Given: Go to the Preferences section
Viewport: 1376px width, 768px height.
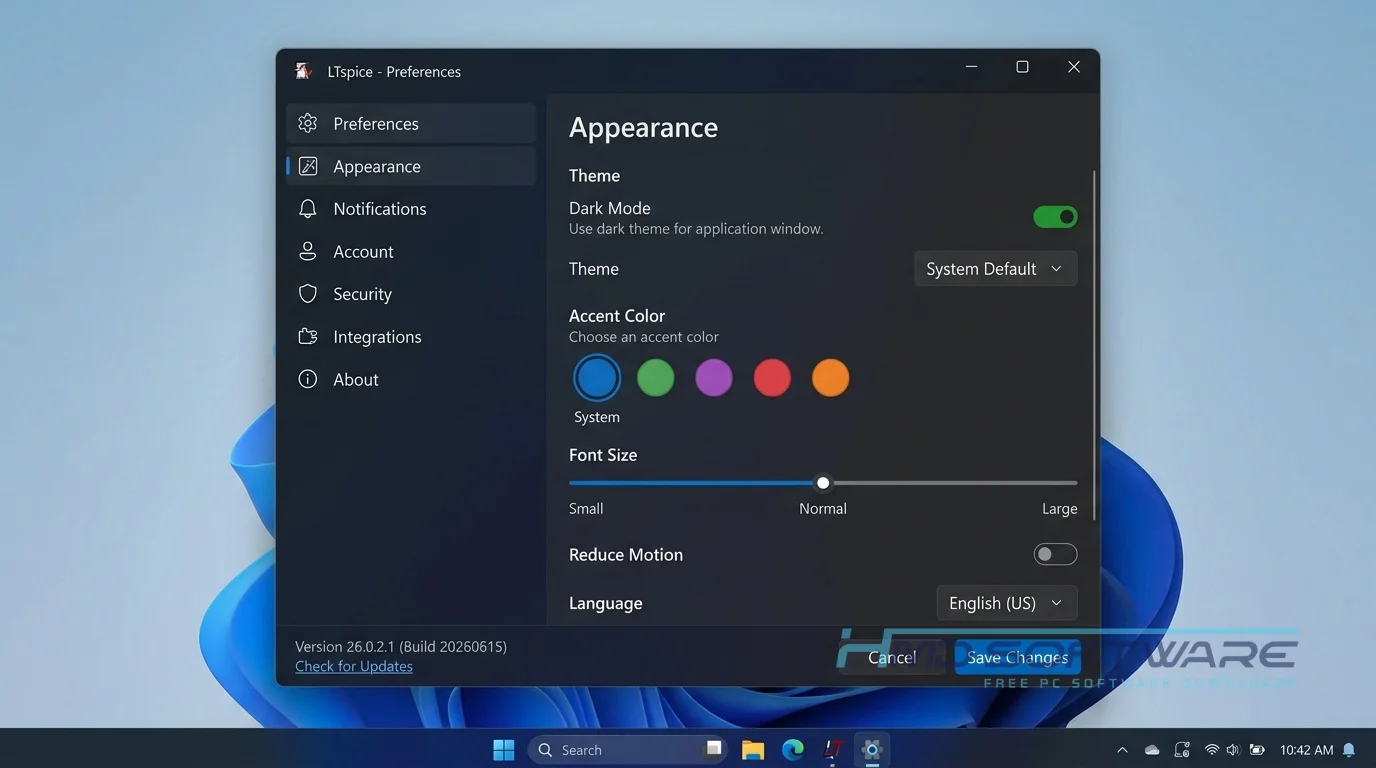Looking at the screenshot, I should click(x=411, y=123).
